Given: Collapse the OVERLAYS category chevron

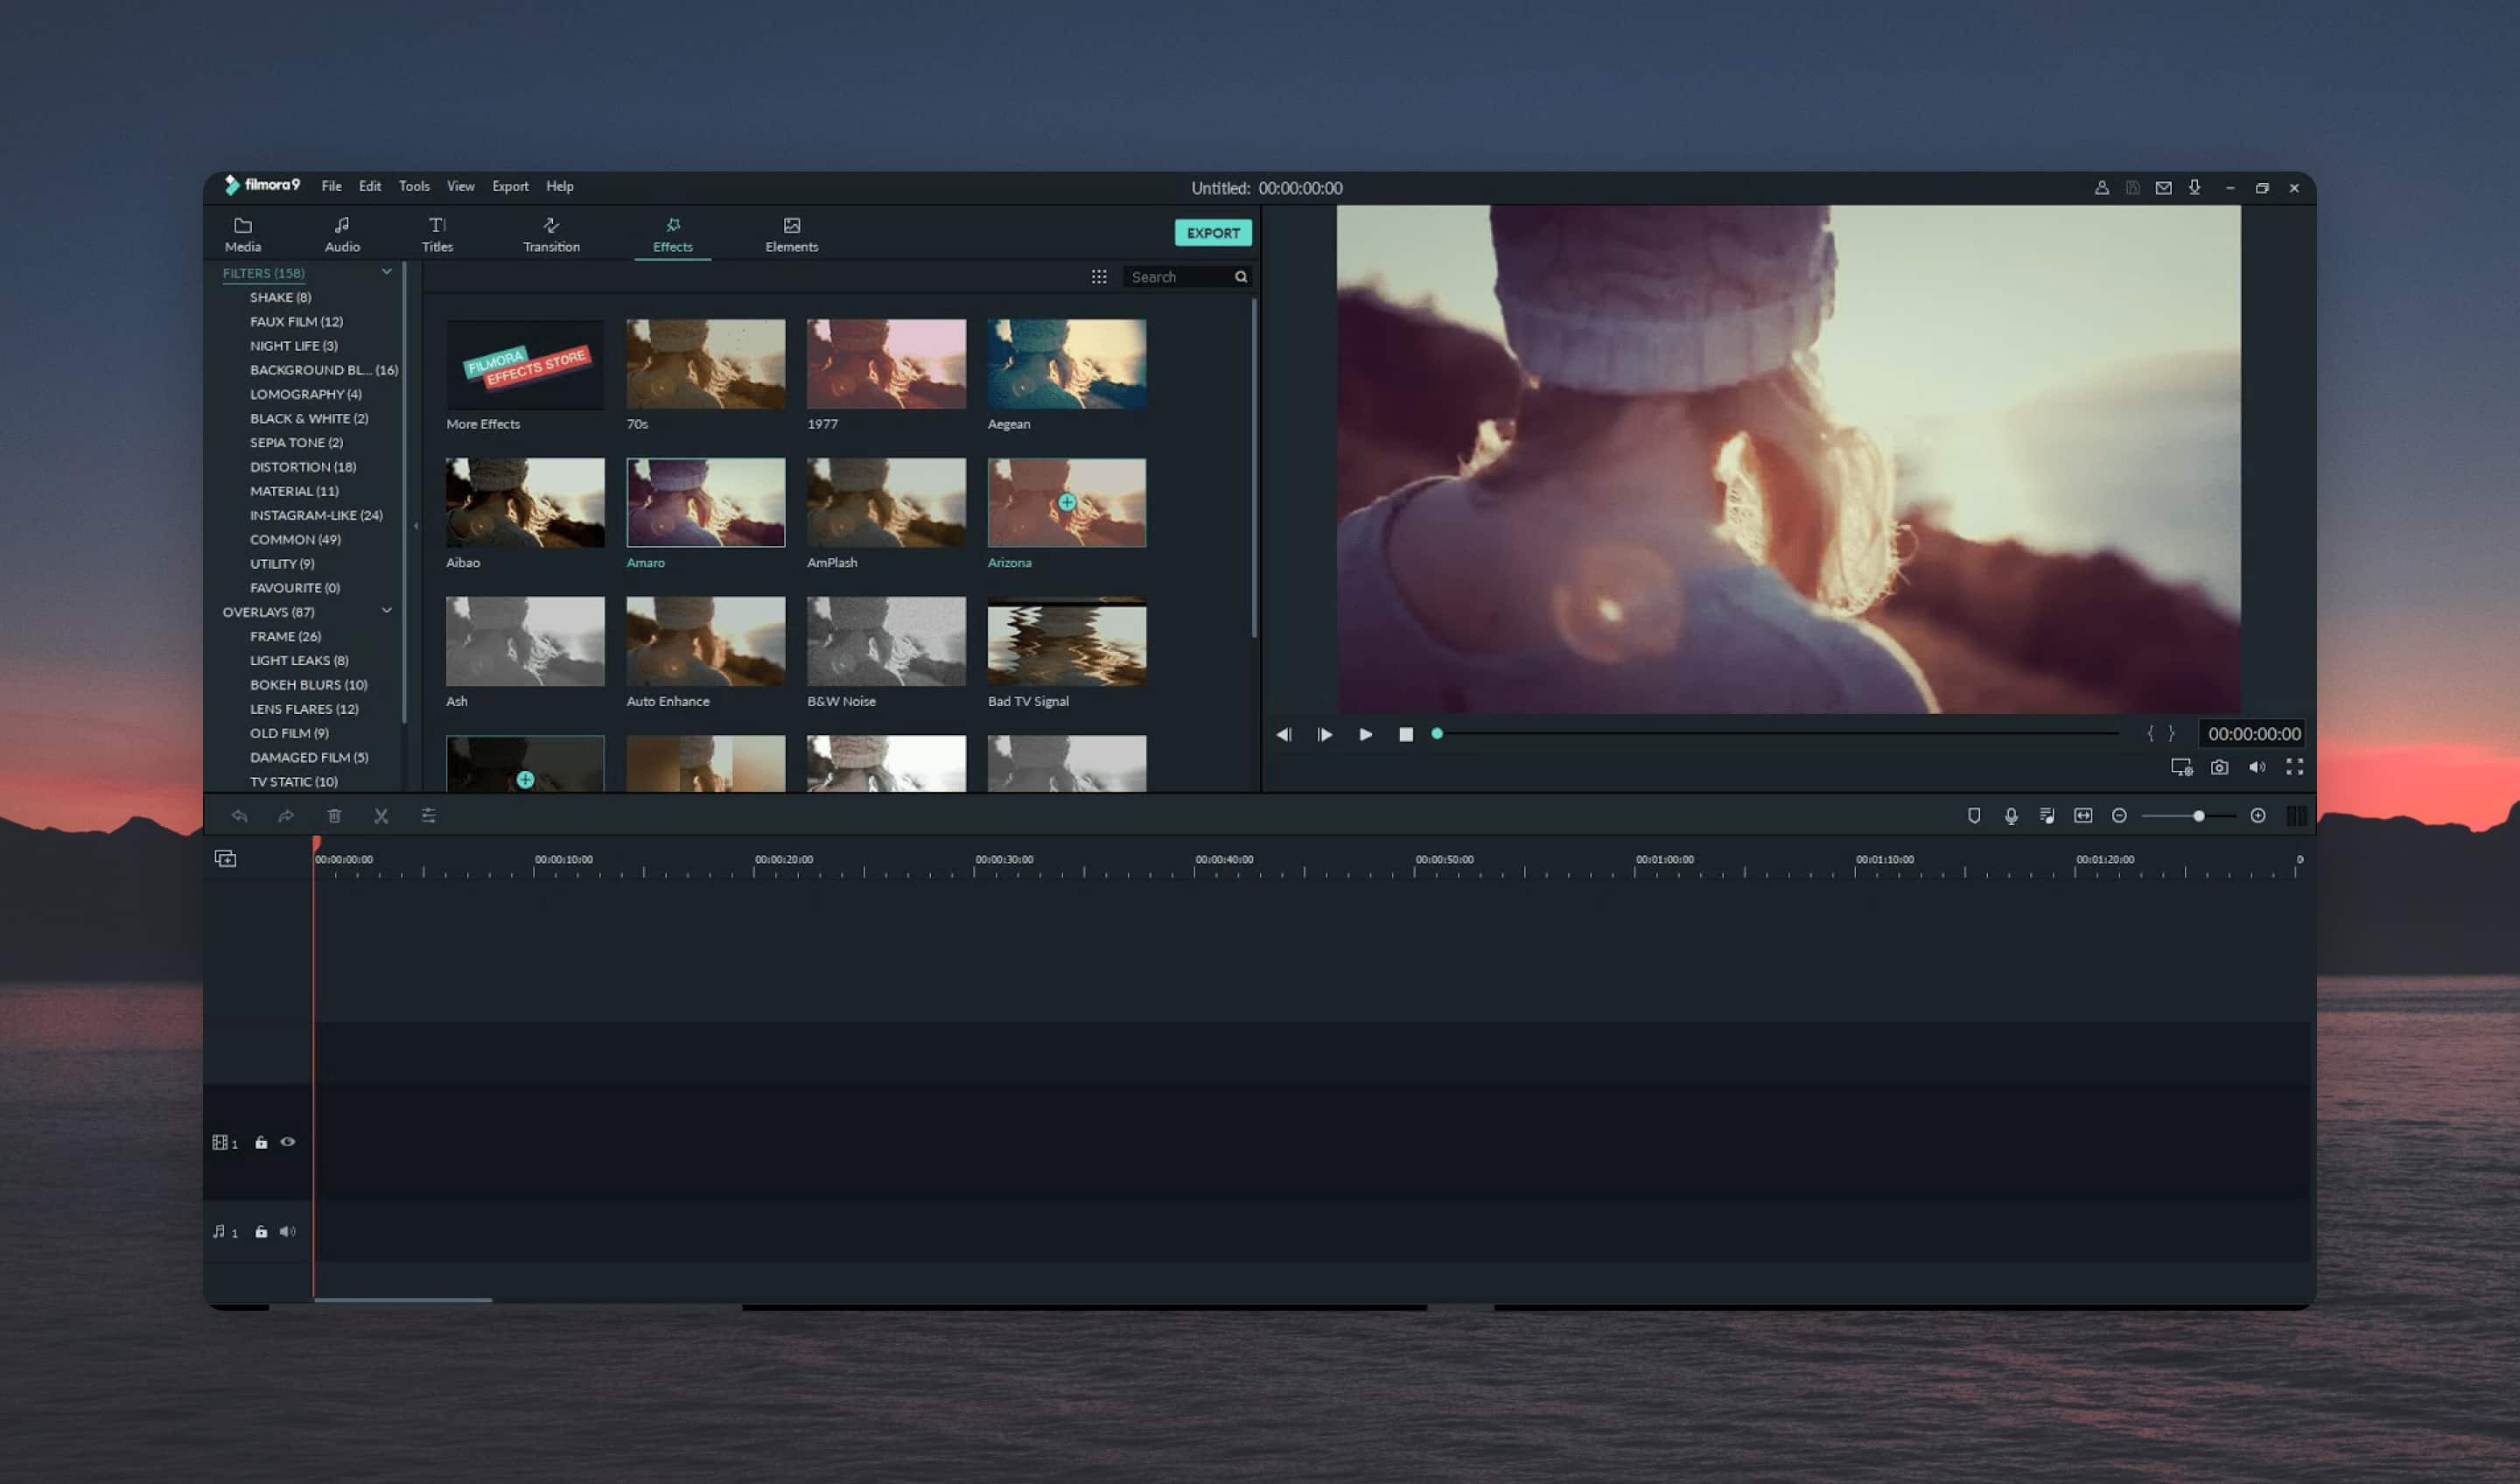Looking at the screenshot, I should [386, 611].
